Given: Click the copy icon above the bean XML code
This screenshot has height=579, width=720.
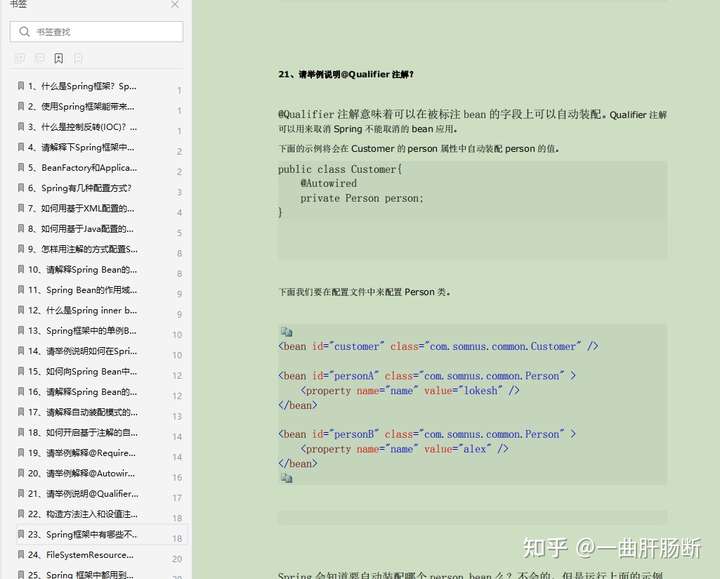Looking at the screenshot, I should 286,332.
